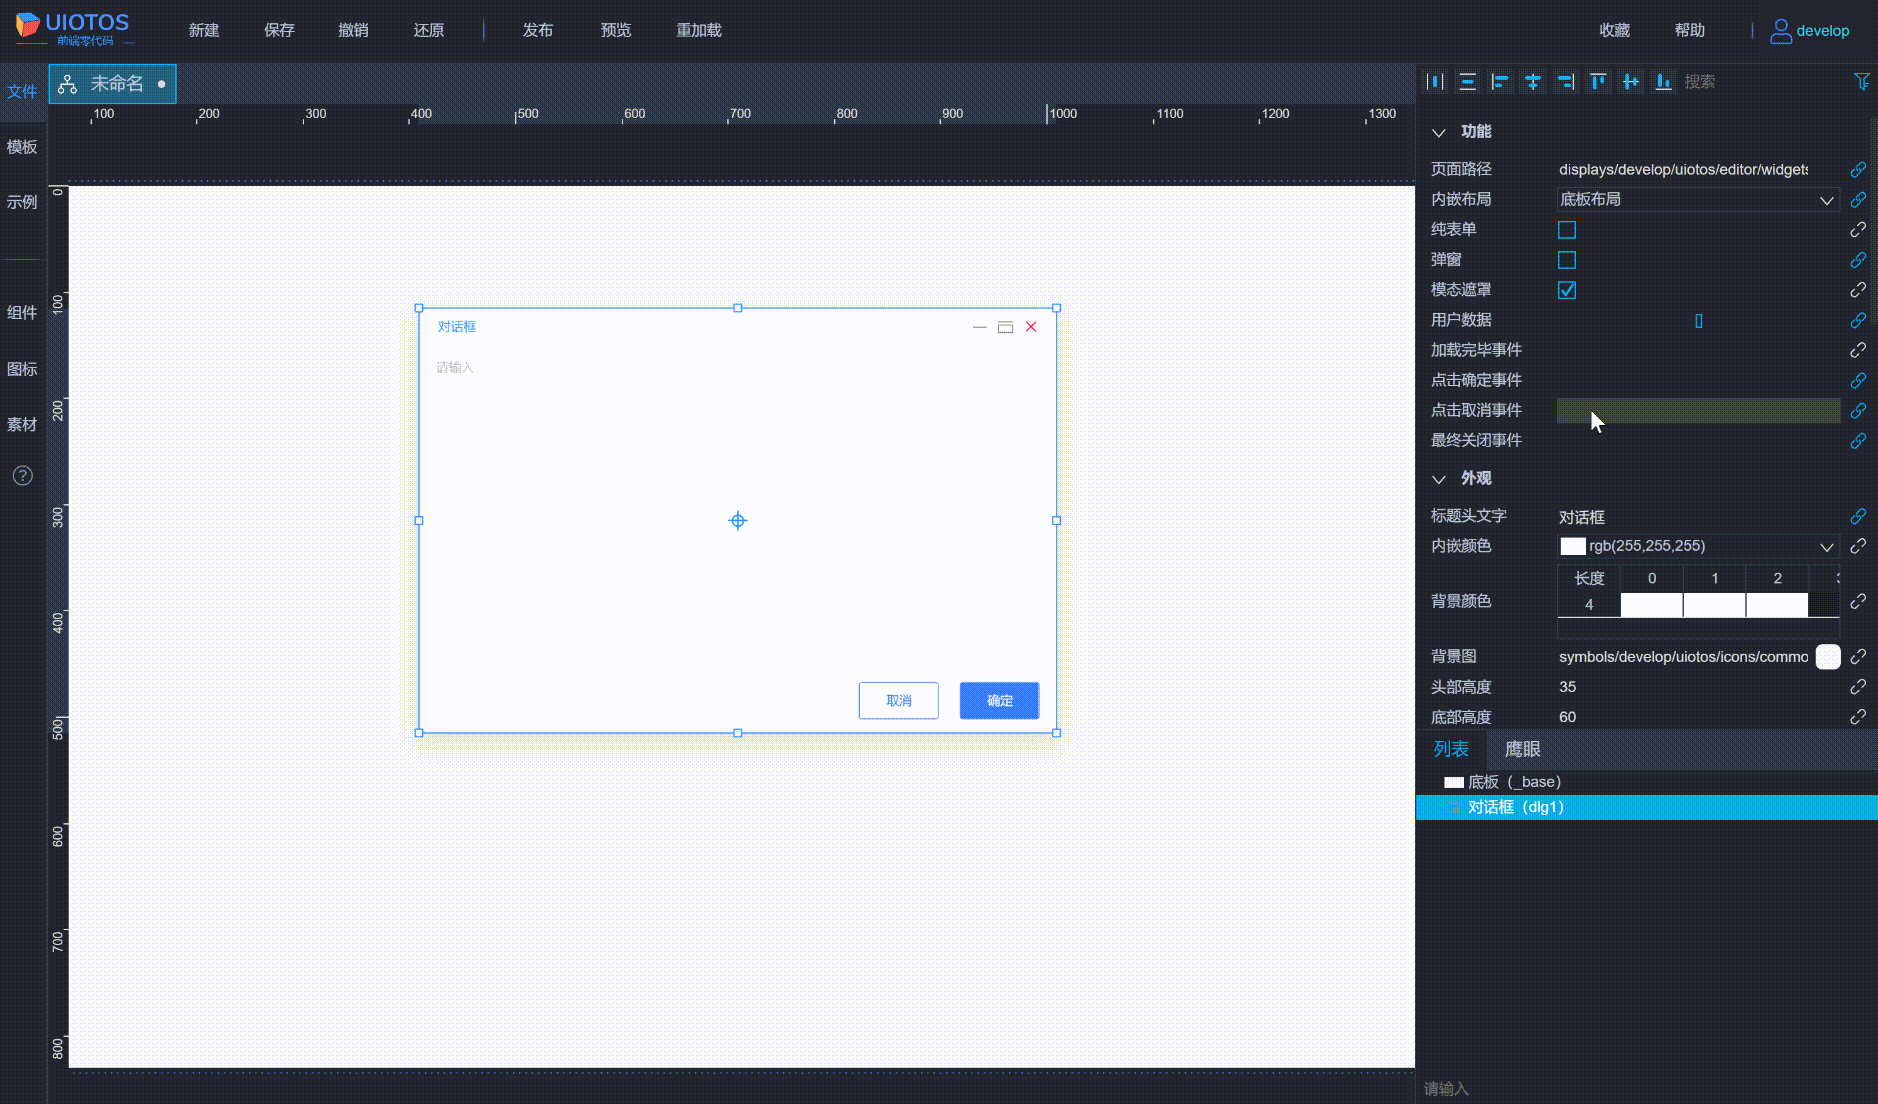The width and height of the screenshot is (1878, 1104).
Task: Click 发布 in the top menu
Action: pyautogui.click(x=538, y=30)
